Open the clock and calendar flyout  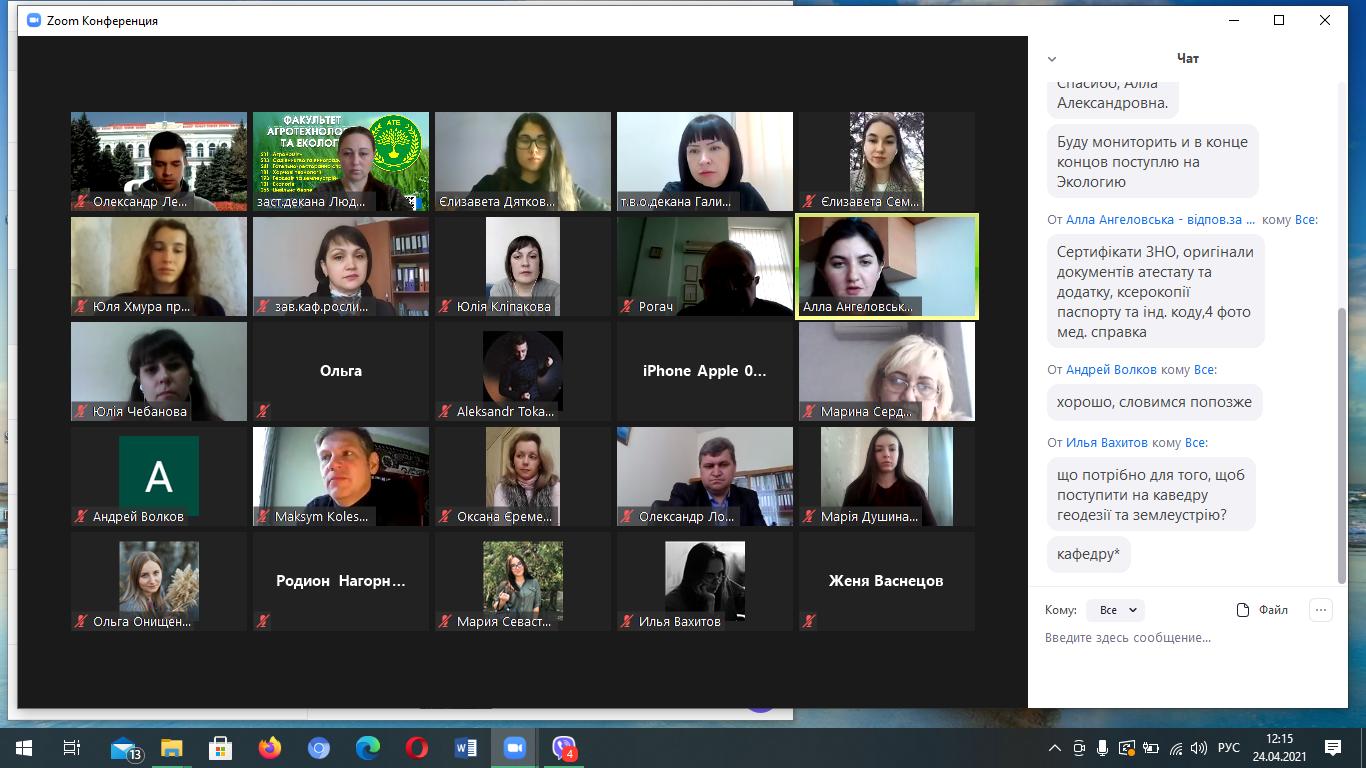tap(1278, 748)
